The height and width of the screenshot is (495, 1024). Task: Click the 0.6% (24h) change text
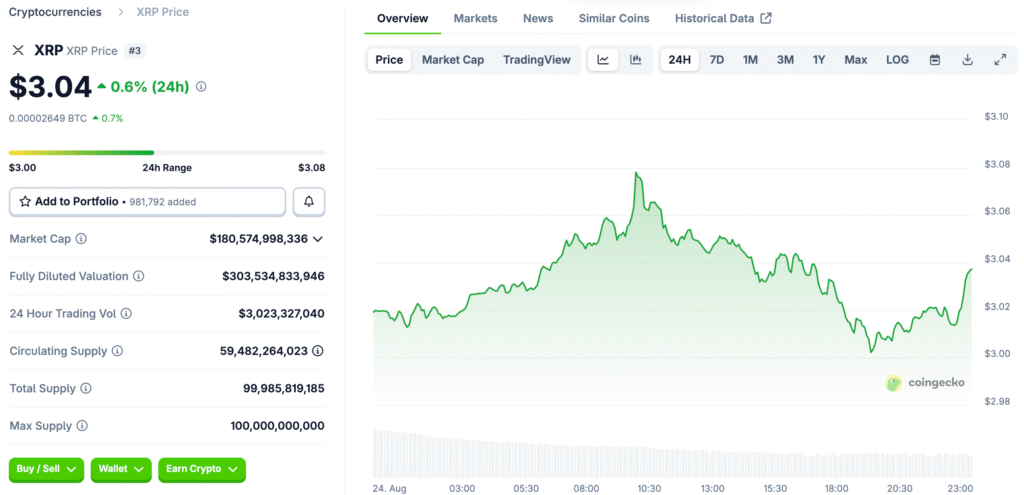tap(150, 86)
